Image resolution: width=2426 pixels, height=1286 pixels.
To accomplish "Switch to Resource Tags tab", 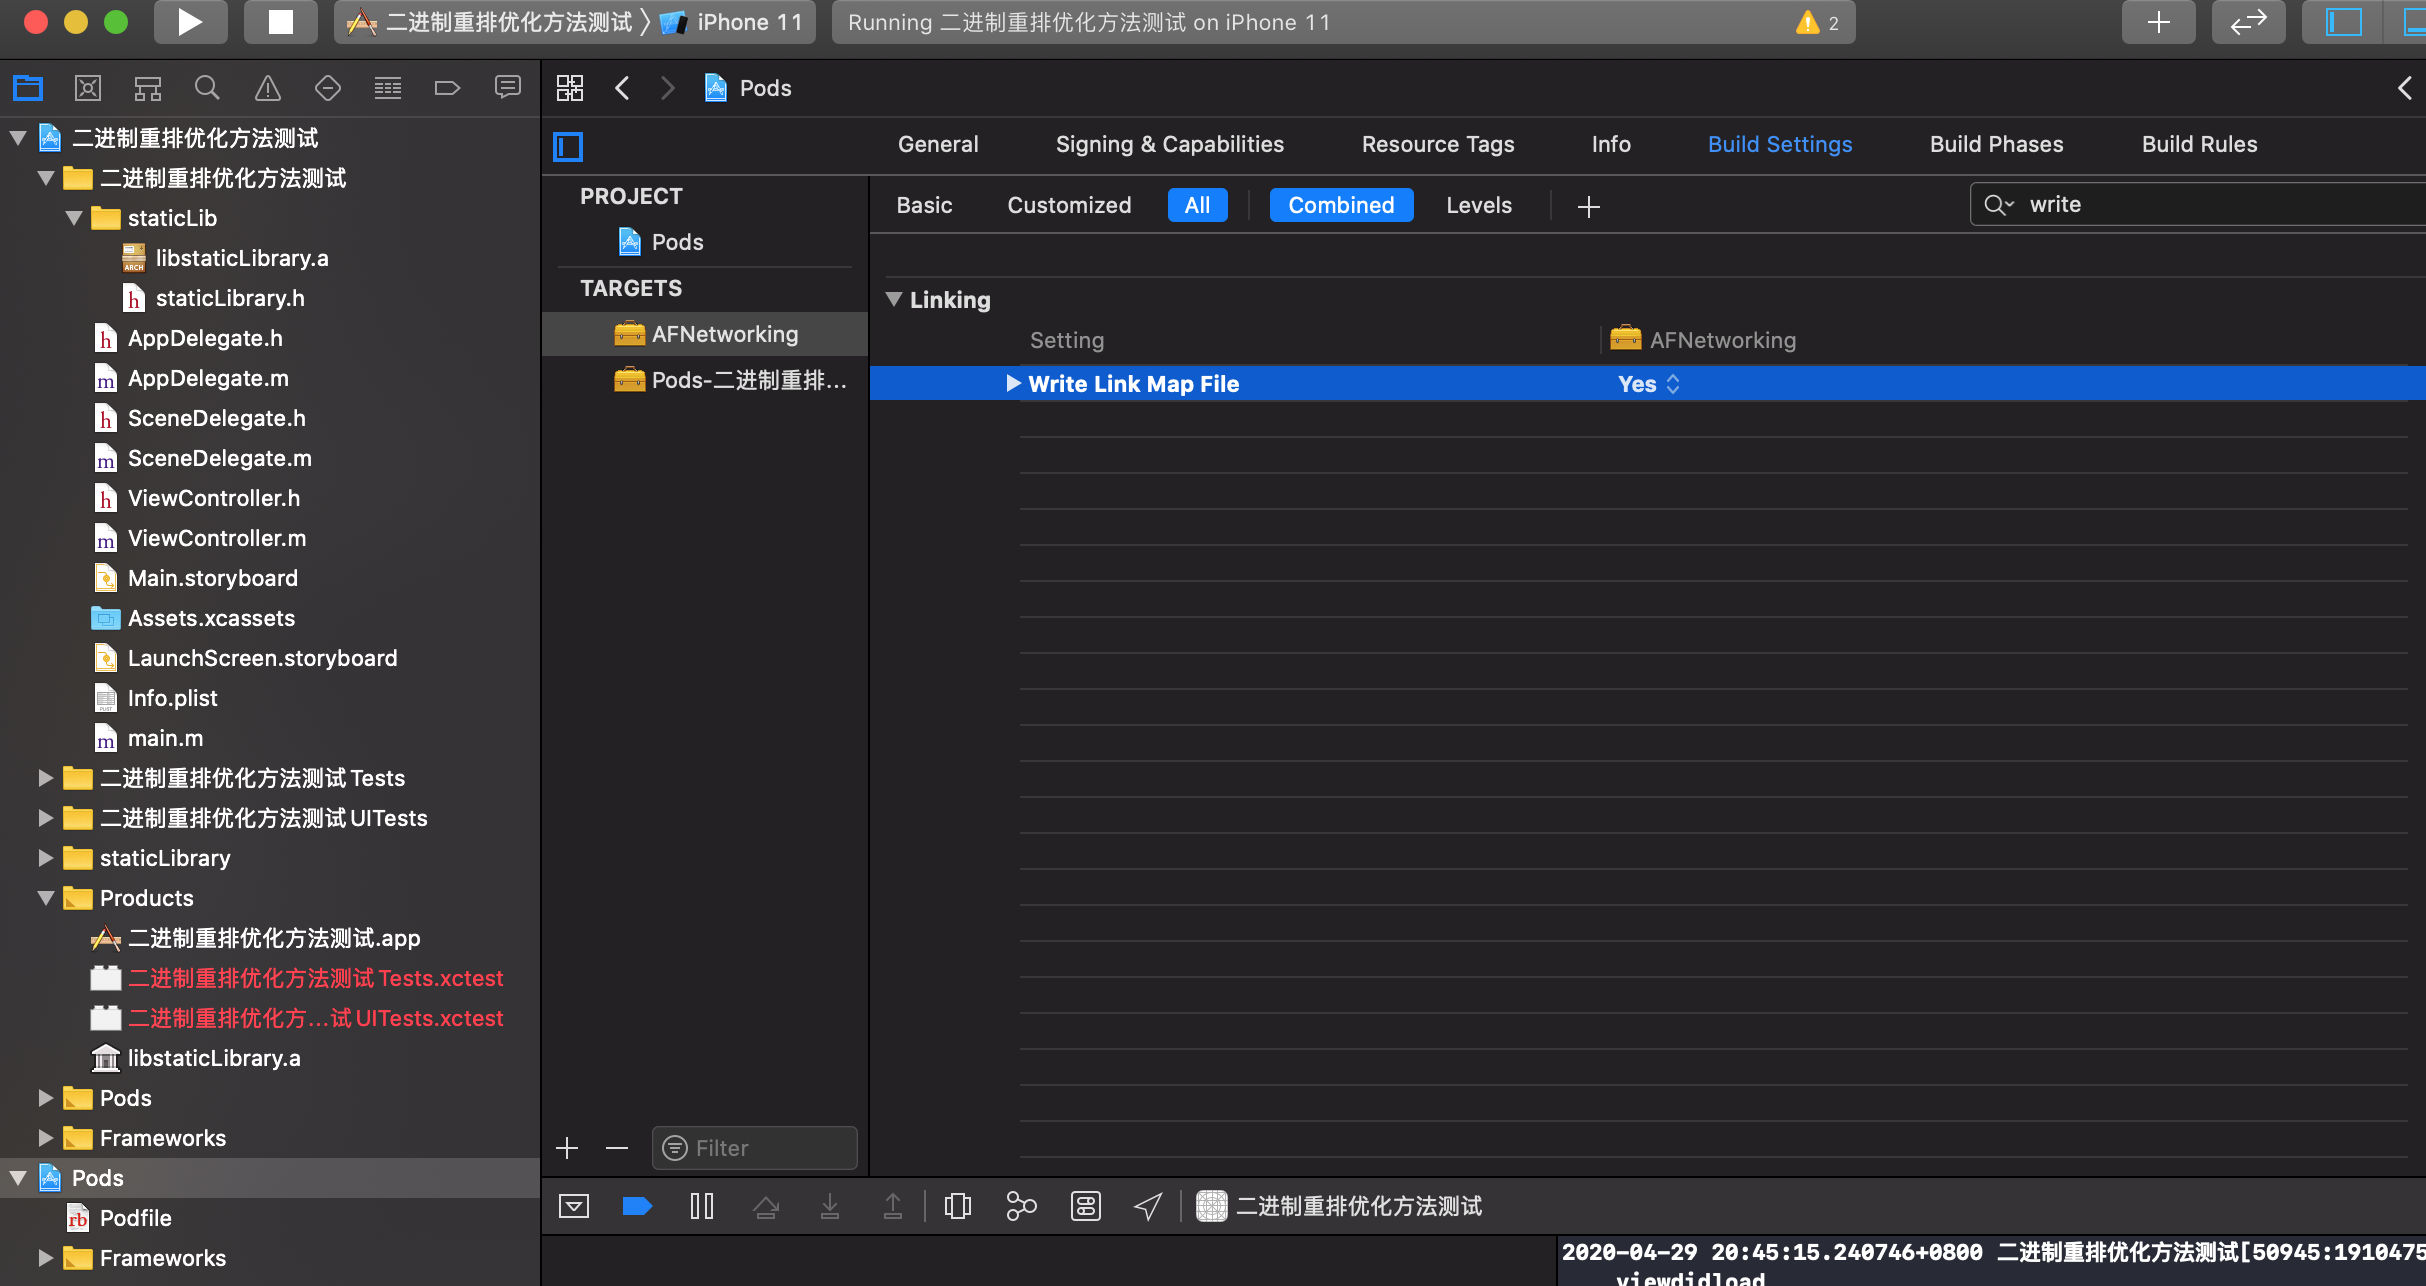I will (x=1438, y=144).
